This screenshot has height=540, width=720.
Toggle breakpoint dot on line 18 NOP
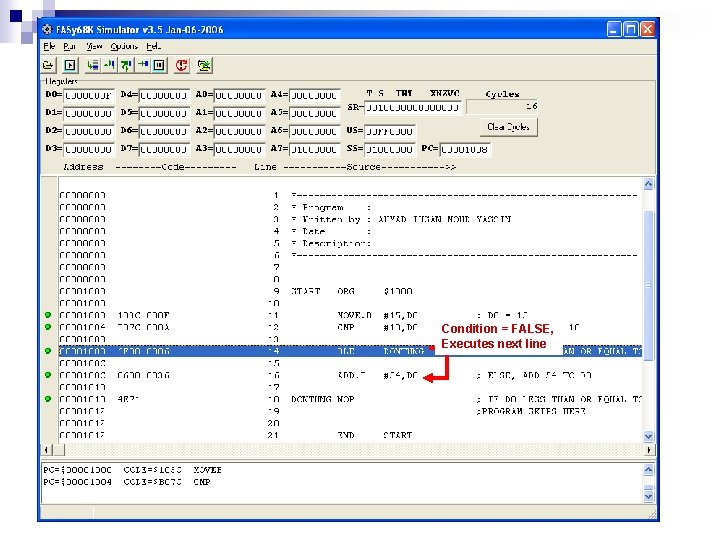tap(48, 399)
